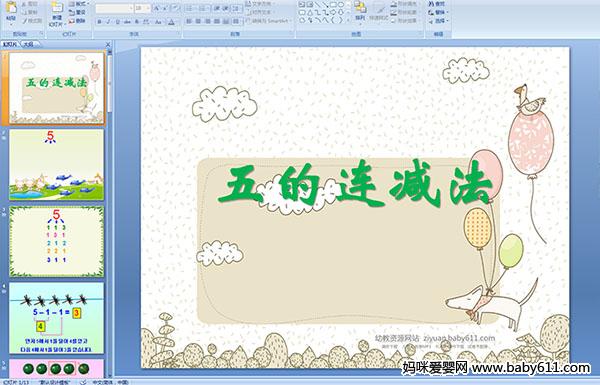Screen dimensions: 600x385
Task: Switch to the Slides tab in pane
Action: (10, 44)
